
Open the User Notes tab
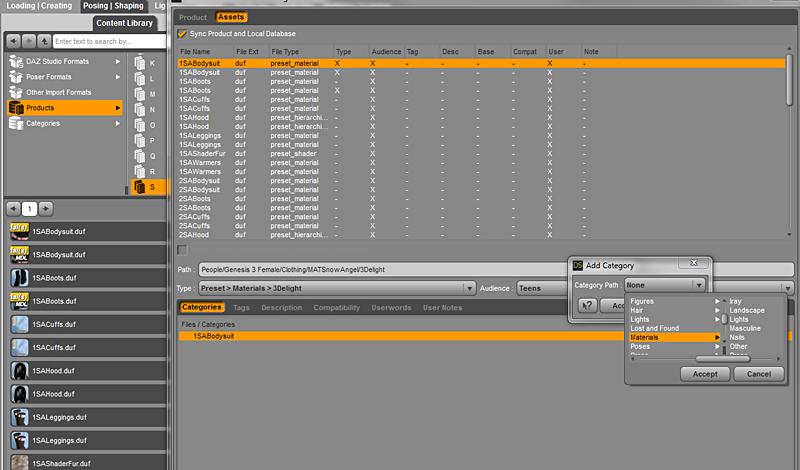(x=442, y=308)
